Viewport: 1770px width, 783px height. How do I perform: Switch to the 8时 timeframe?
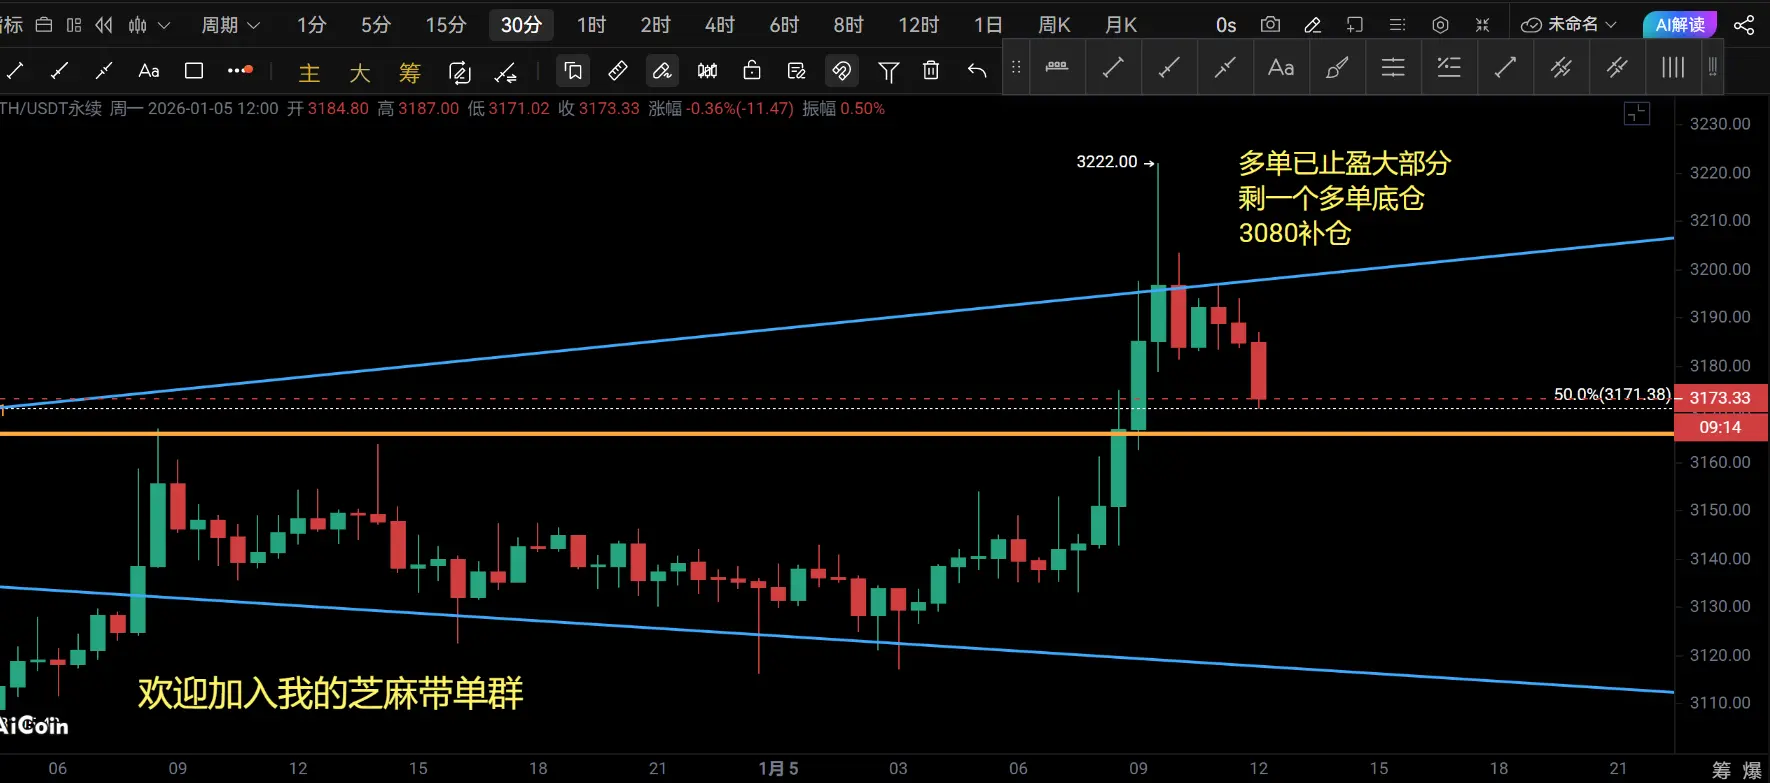(x=849, y=25)
